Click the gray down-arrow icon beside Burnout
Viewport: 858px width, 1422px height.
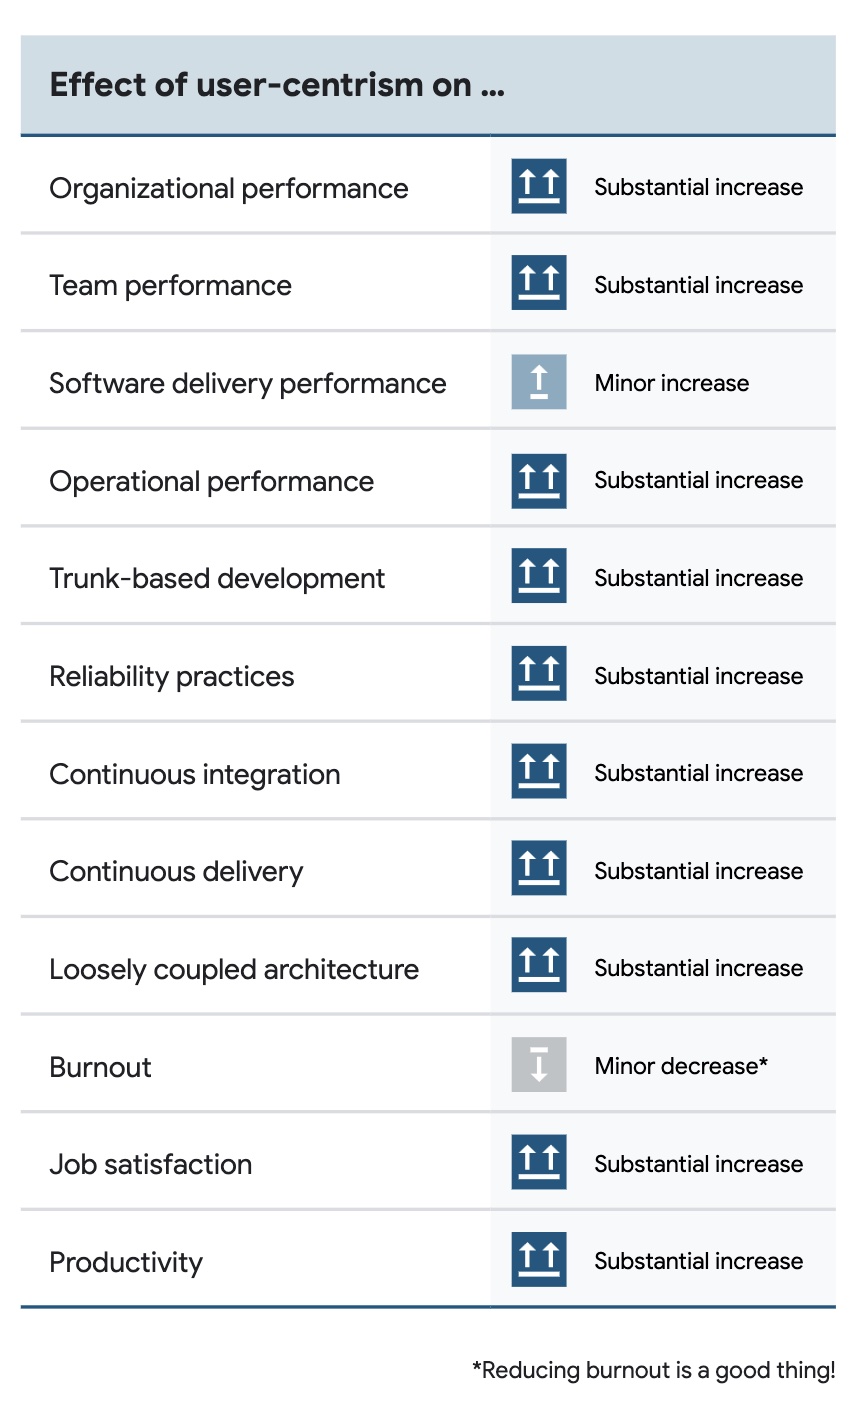coord(539,1064)
